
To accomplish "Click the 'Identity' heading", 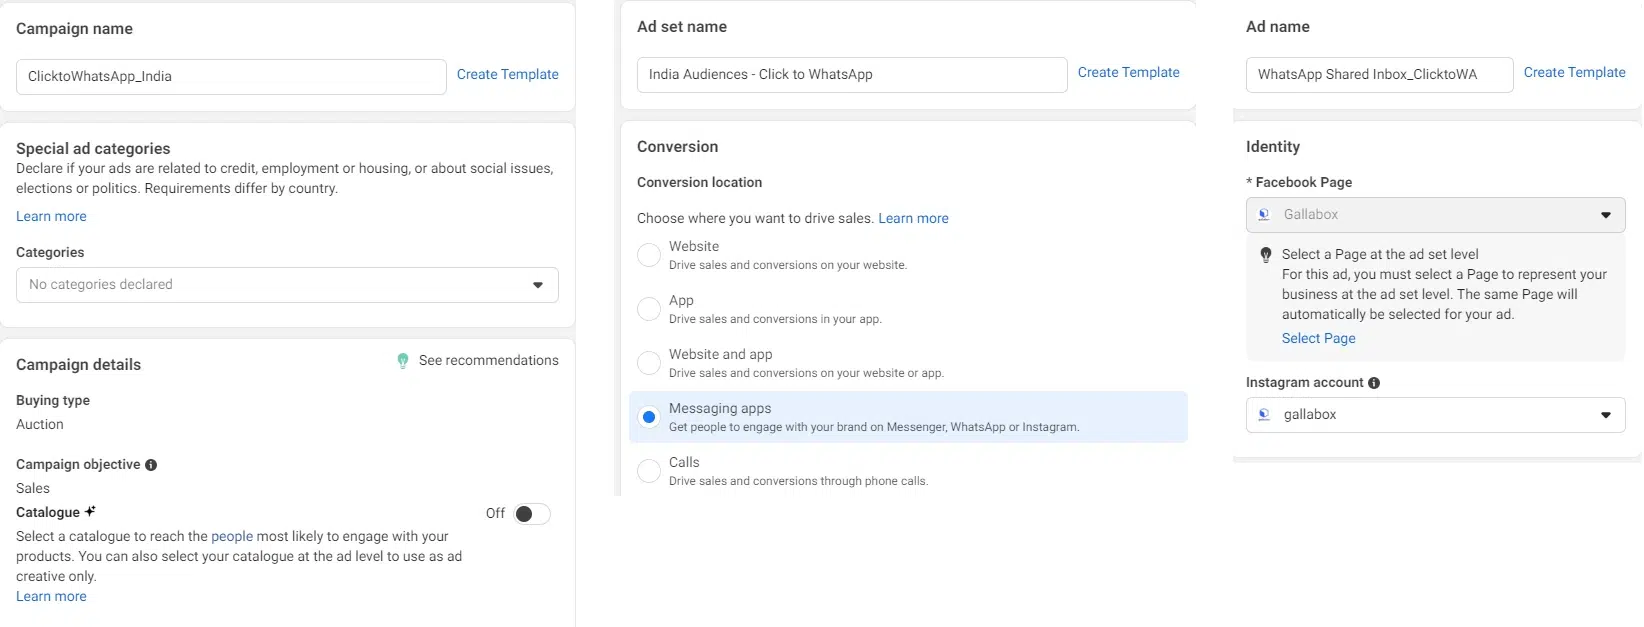I will [x=1273, y=147].
